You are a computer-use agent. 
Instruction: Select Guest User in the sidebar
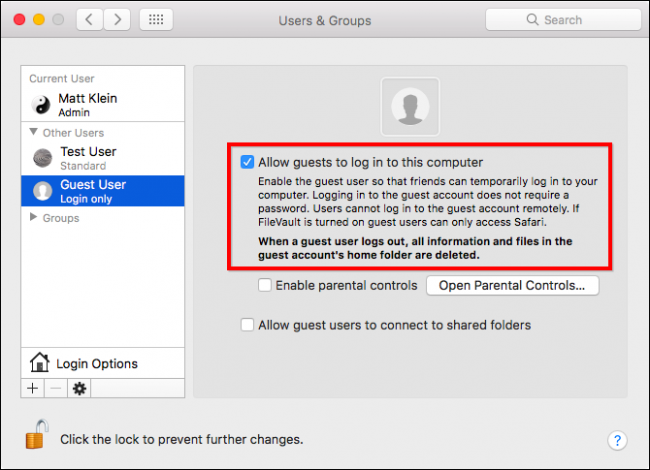click(x=103, y=191)
